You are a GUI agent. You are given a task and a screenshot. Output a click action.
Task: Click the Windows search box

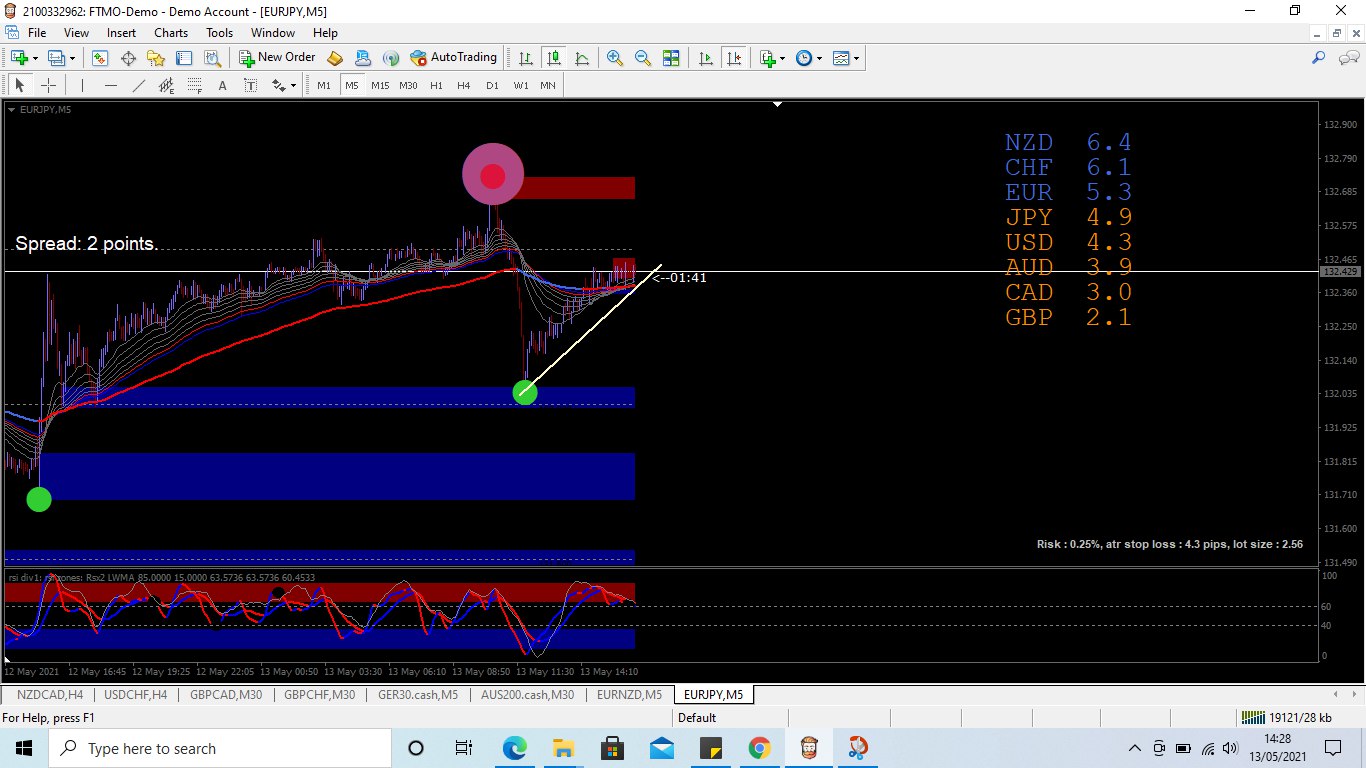pyautogui.click(x=219, y=749)
